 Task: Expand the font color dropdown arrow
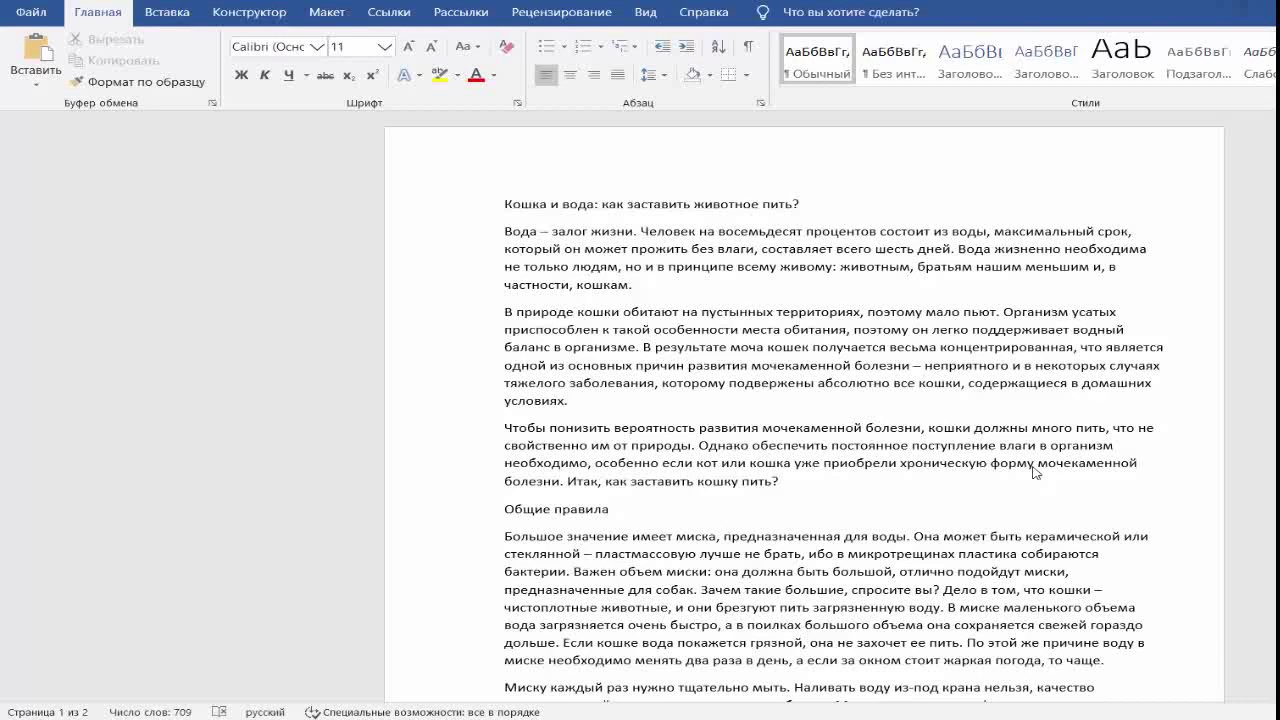494,75
